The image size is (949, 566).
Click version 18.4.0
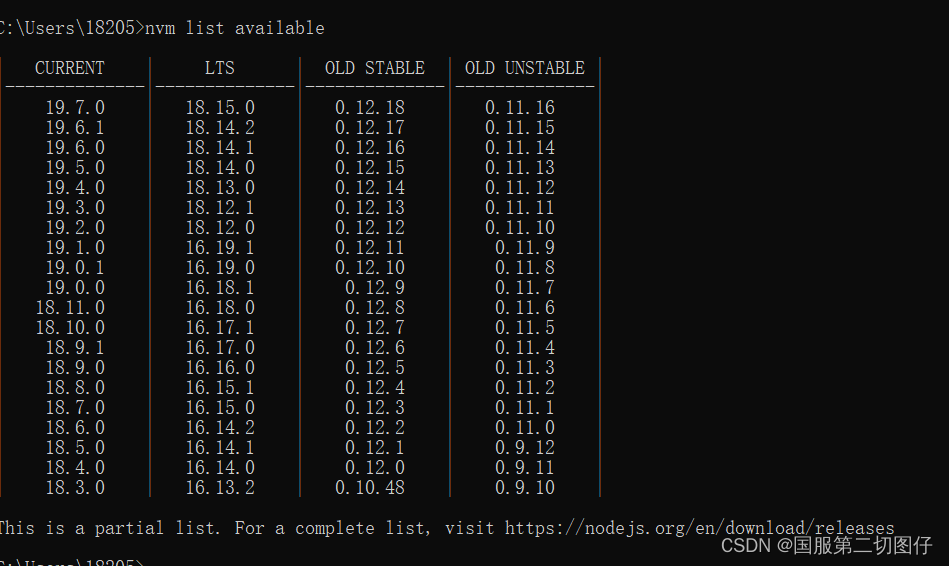coord(75,467)
